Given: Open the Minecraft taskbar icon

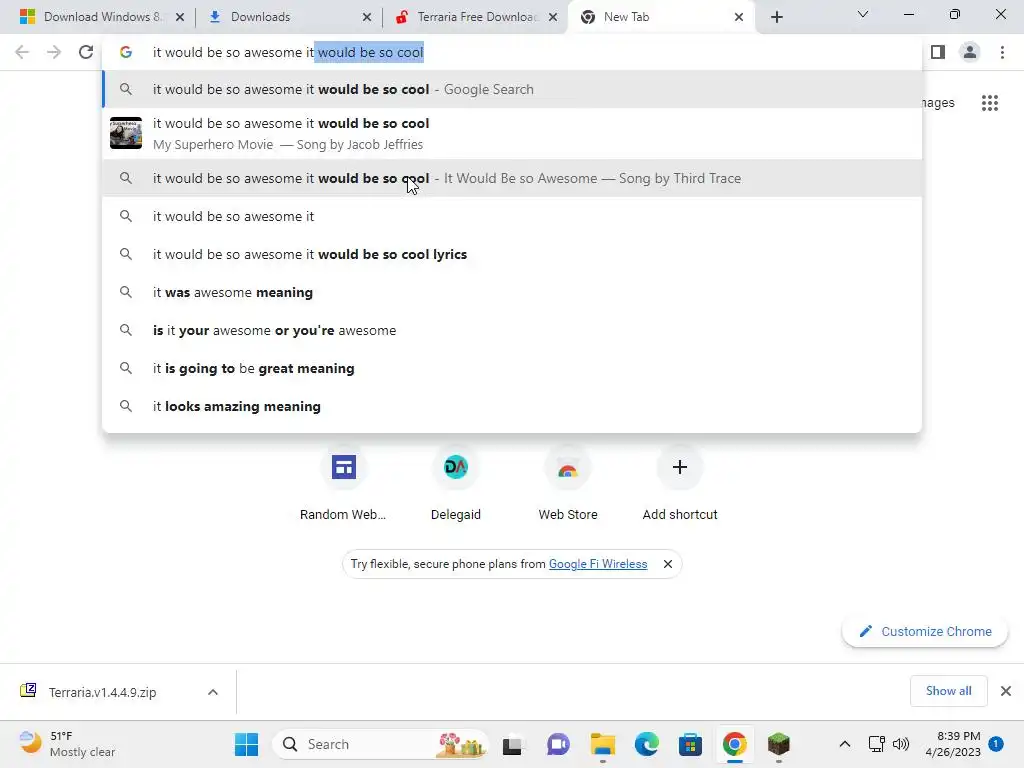Looking at the screenshot, I should tap(778, 744).
